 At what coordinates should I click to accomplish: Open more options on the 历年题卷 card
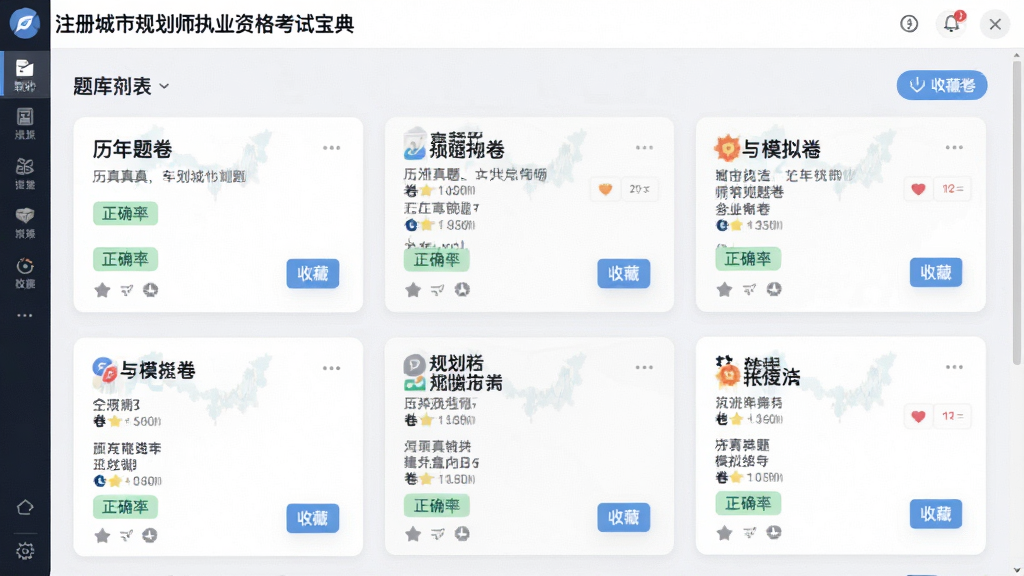[332, 148]
